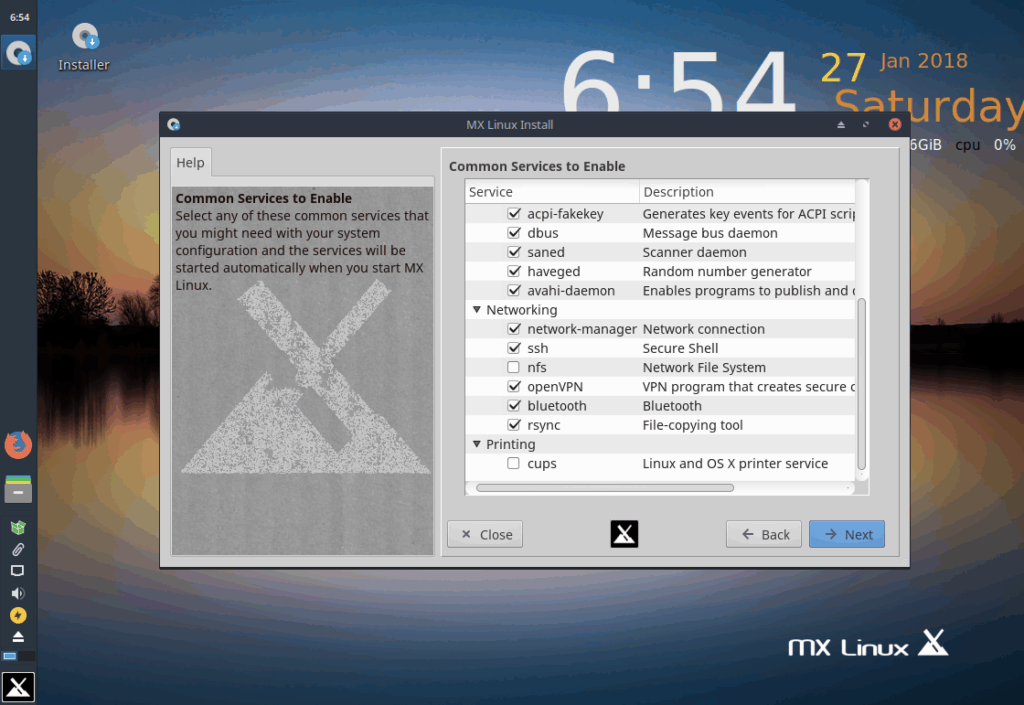The image size is (1024, 705).
Task: Uncheck the acpi-fakekey service
Action: (514, 213)
